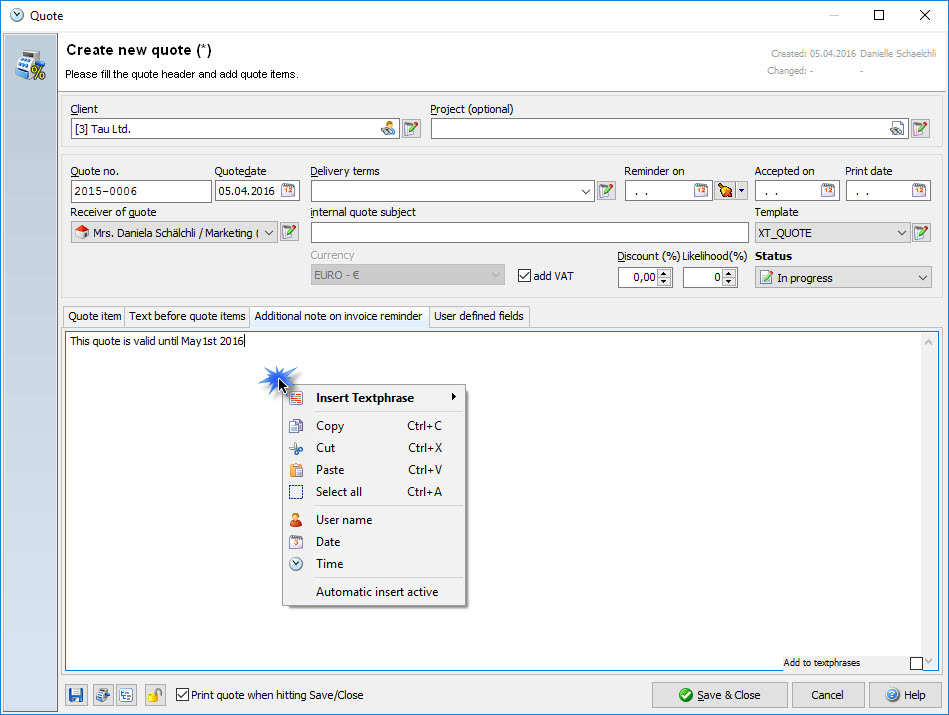Screen dimensions: 949x715
Task: Click the printer icon in bottom toolbar
Action: (102, 695)
